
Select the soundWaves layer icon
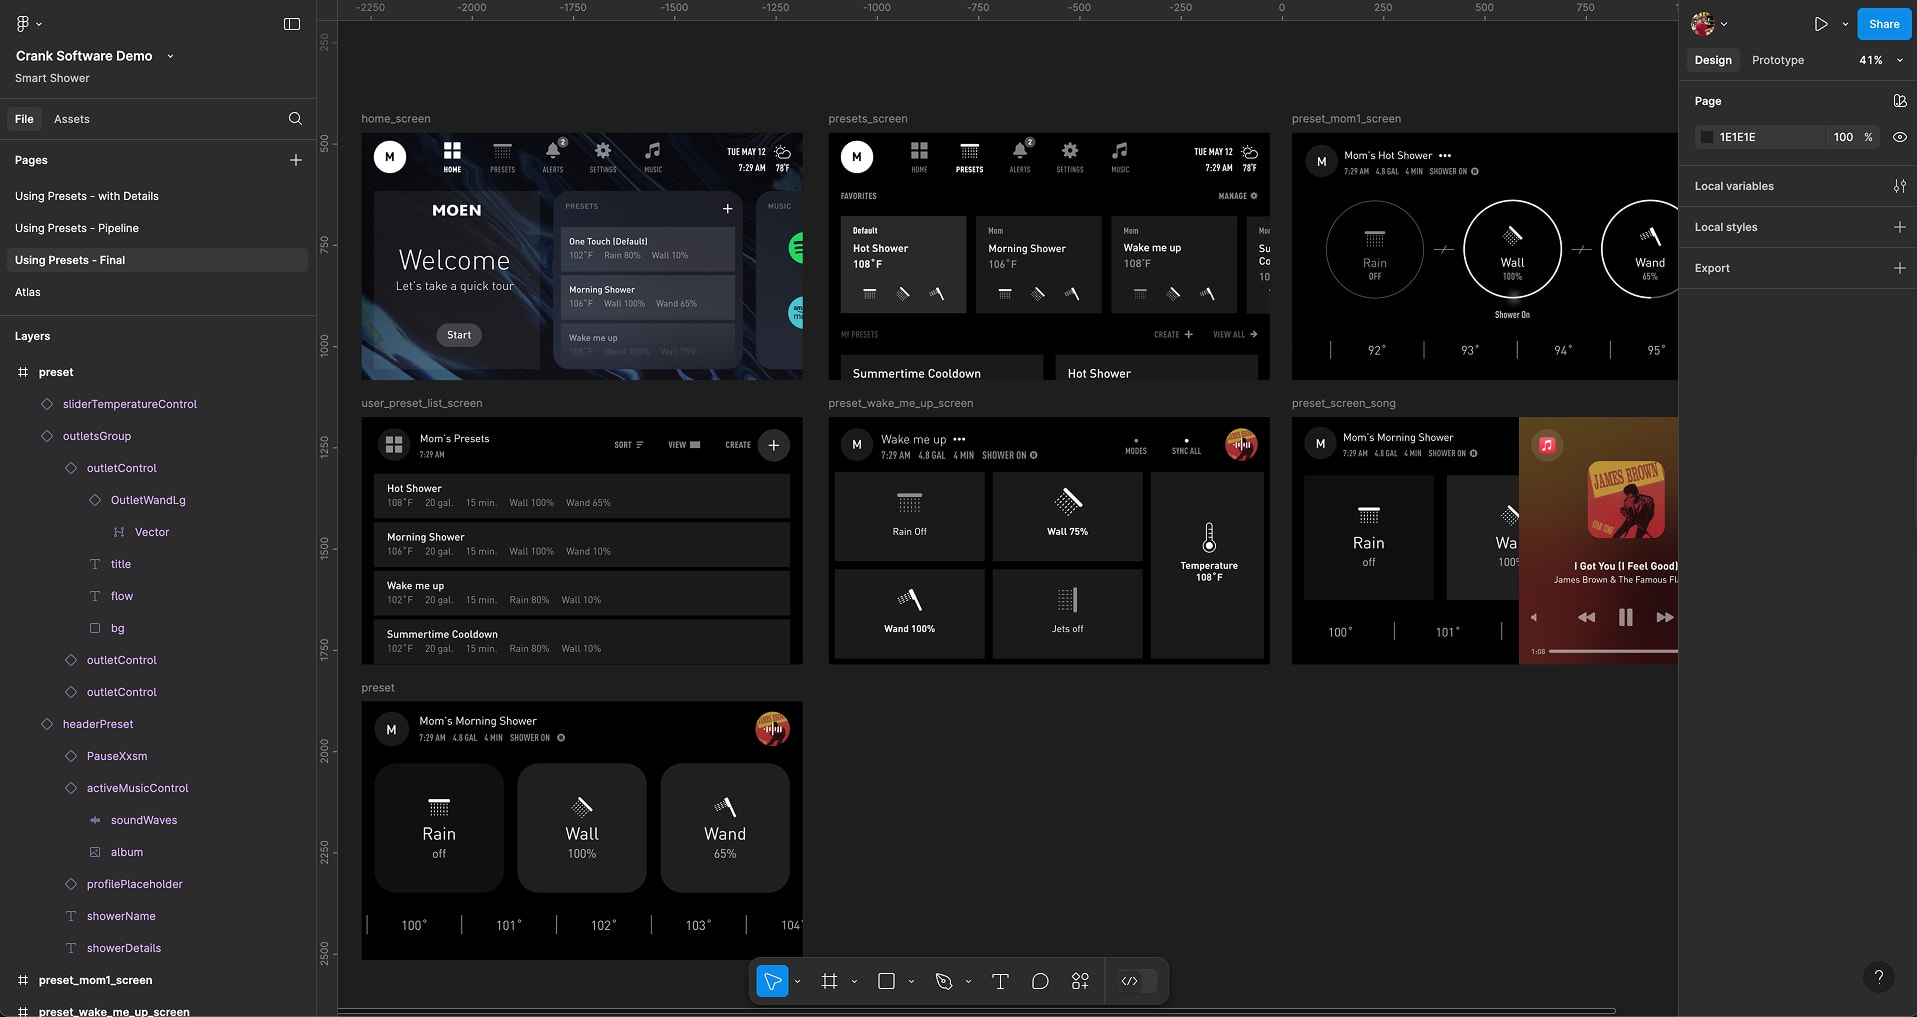pos(95,820)
